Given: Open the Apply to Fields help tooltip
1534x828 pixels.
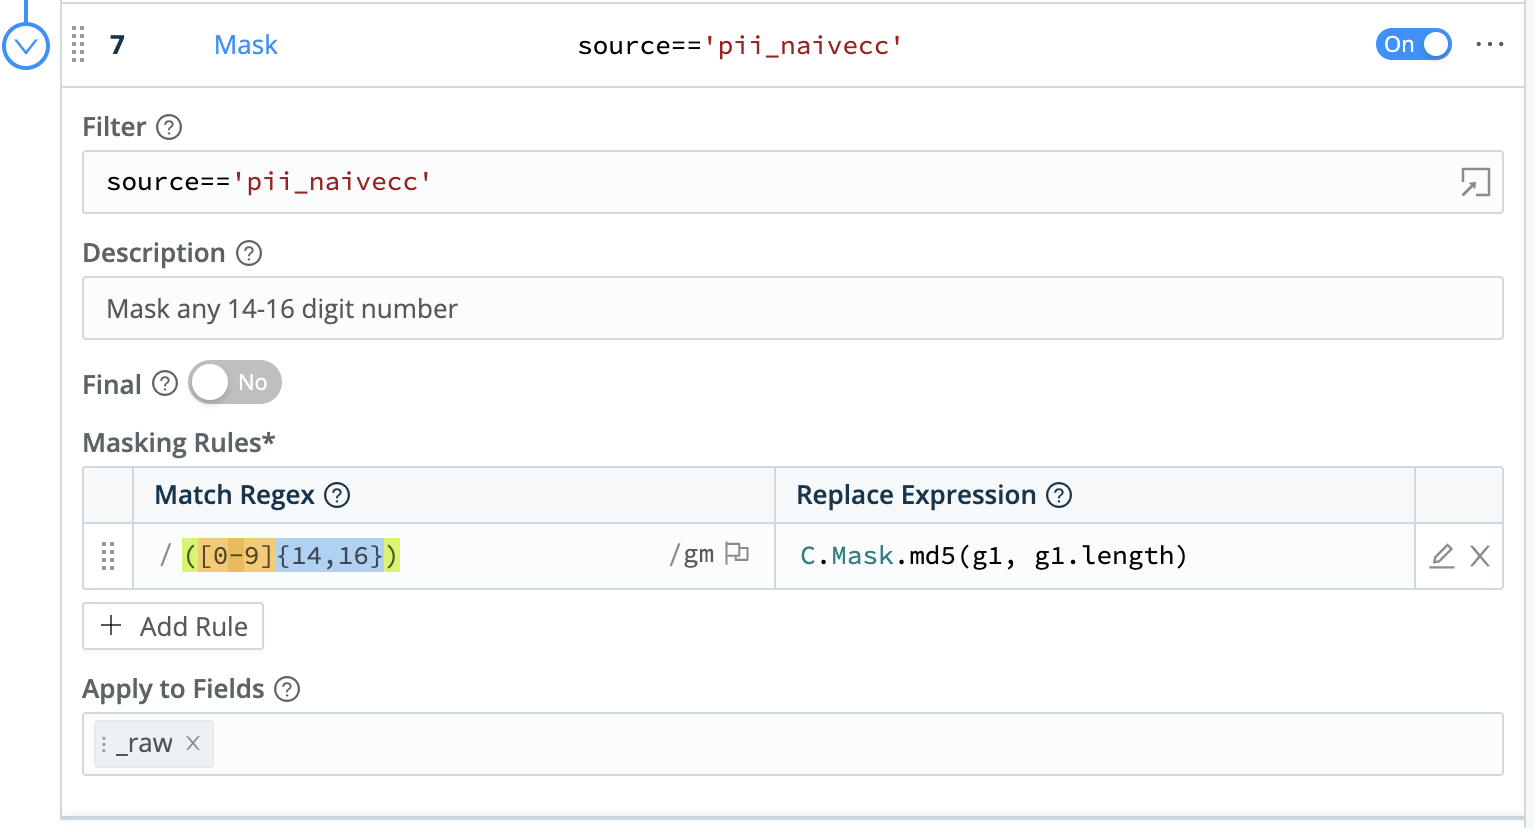Looking at the screenshot, I should [287, 689].
